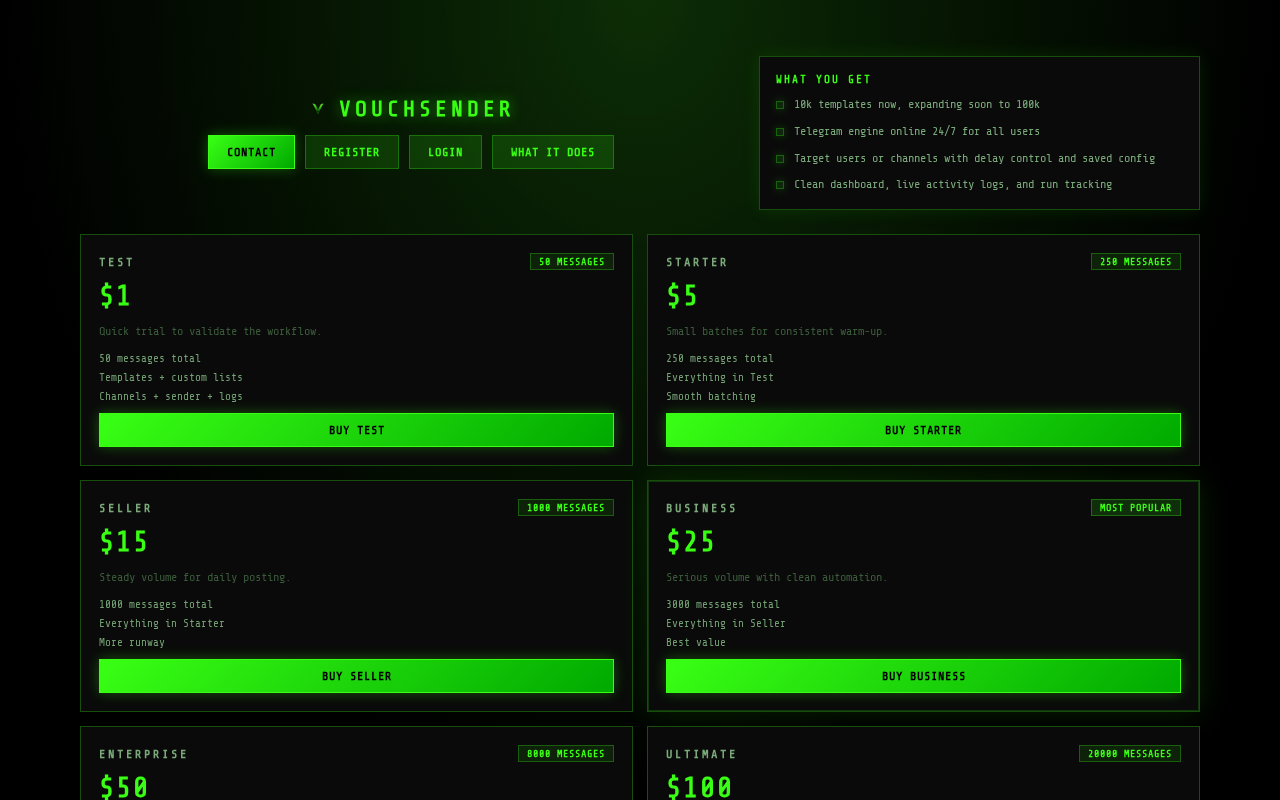Screen dimensions: 1280x800
Task: Click '1000 messages total' feature line
Action: pyautogui.click(x=156, y=605)
